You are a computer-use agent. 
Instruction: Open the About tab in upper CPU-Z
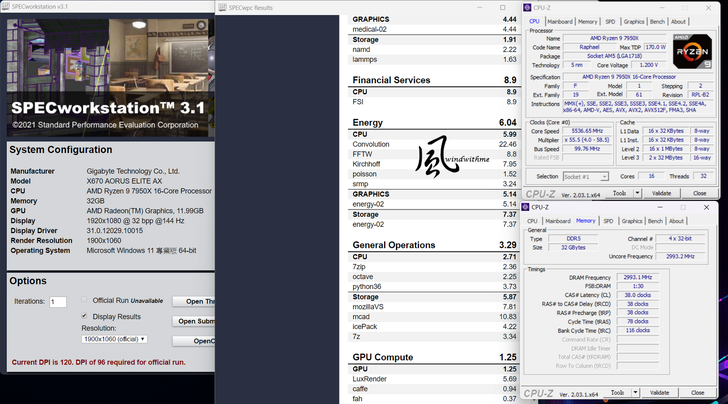click(678, 21)
